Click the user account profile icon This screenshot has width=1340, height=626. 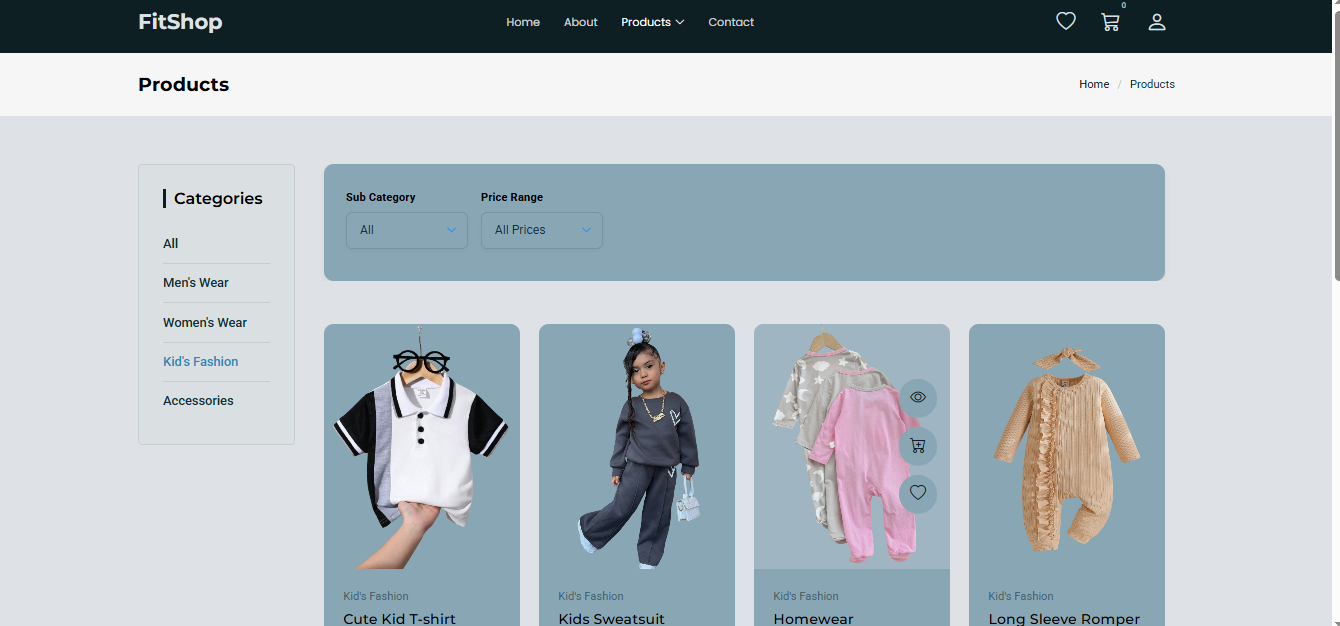tap(1157, 22)
